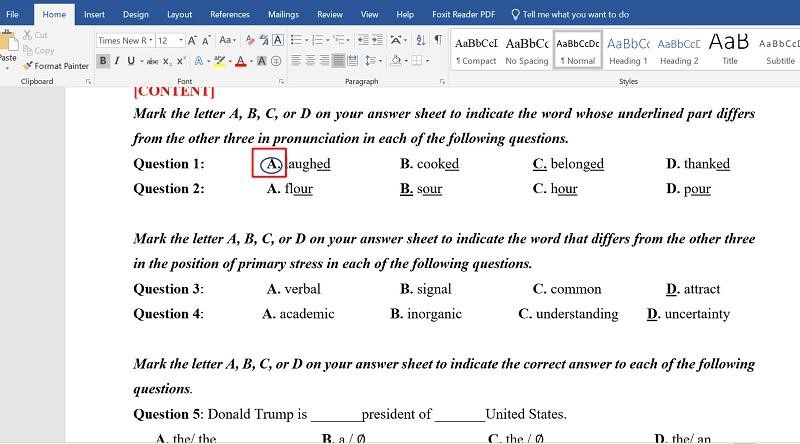Open the File tab

[x=12, y=14]
